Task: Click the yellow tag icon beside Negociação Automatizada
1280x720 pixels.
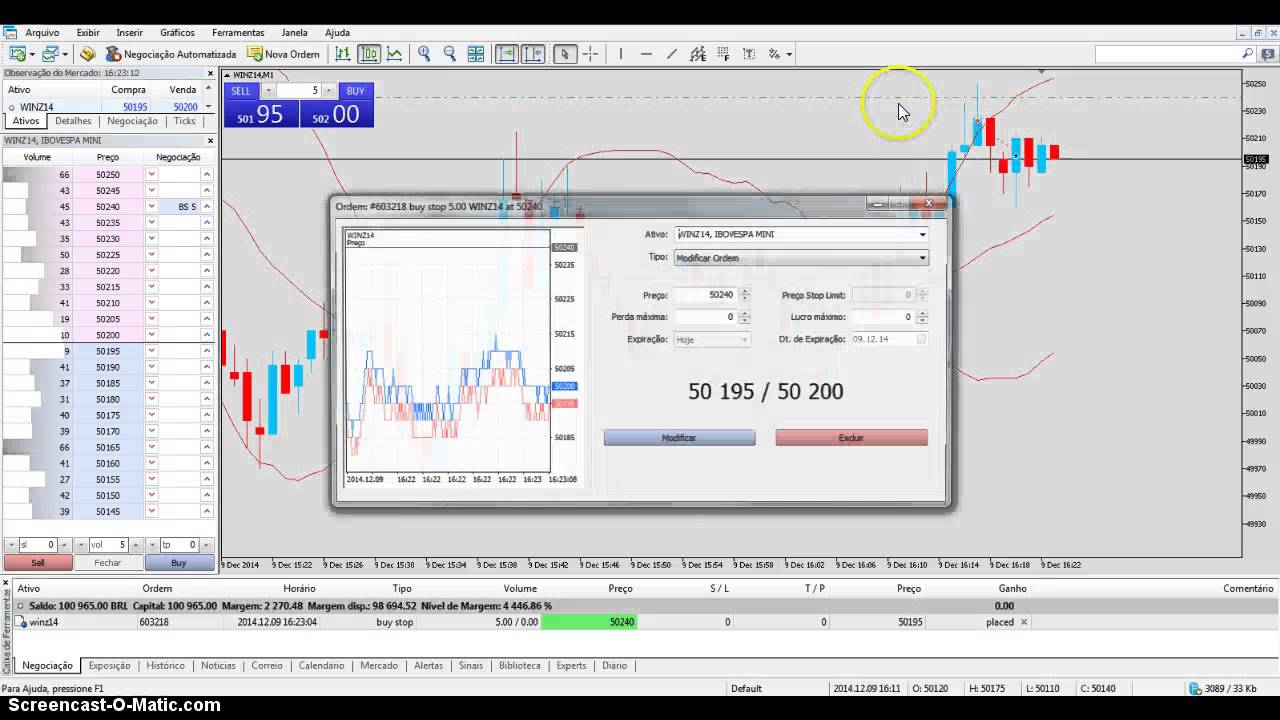Action: tap(88, 54)
